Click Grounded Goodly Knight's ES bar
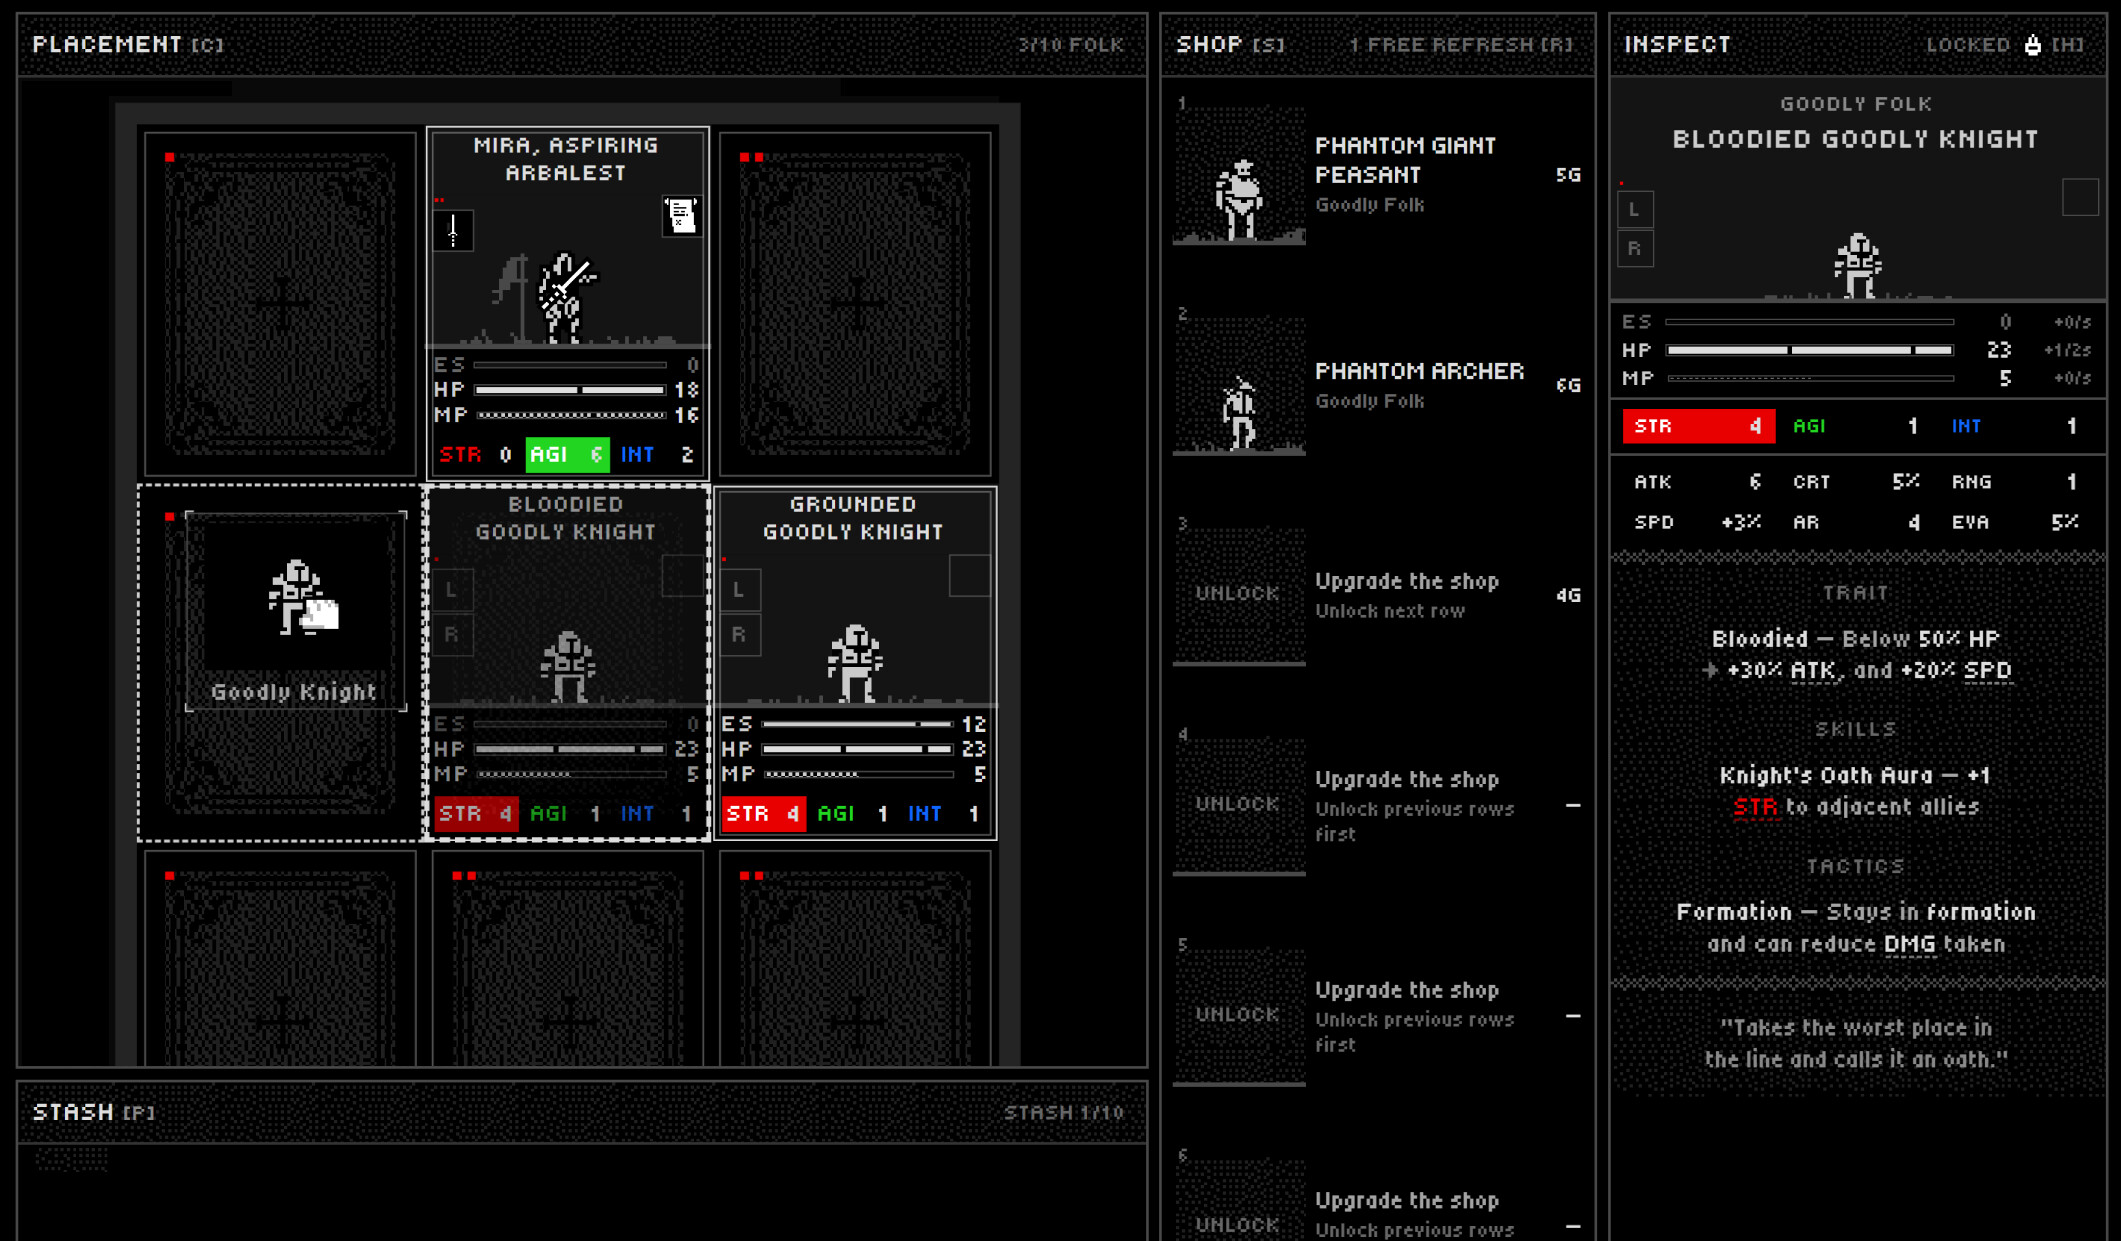The height and width of the screenshot is (1241, 2121). tap(857, 724)
